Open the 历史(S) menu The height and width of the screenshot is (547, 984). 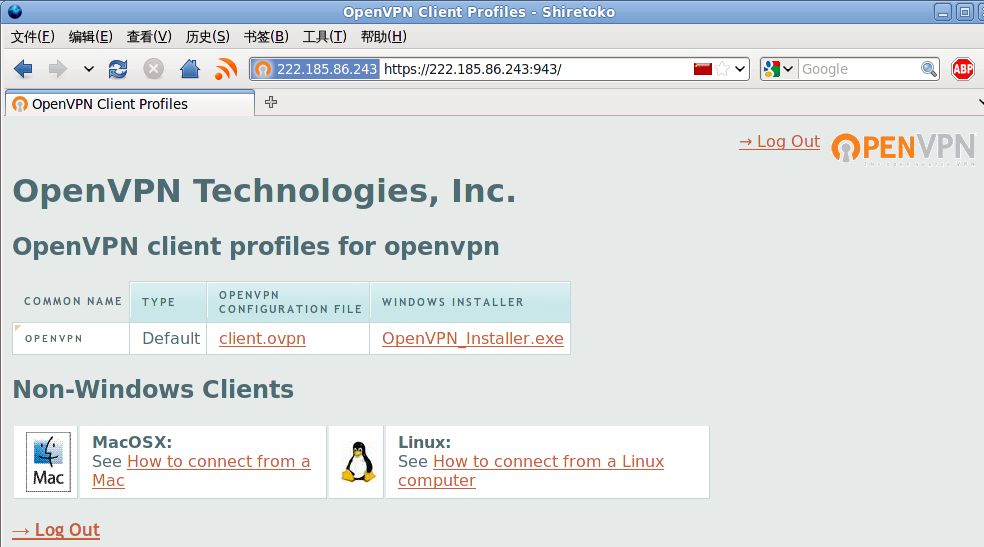207,36
